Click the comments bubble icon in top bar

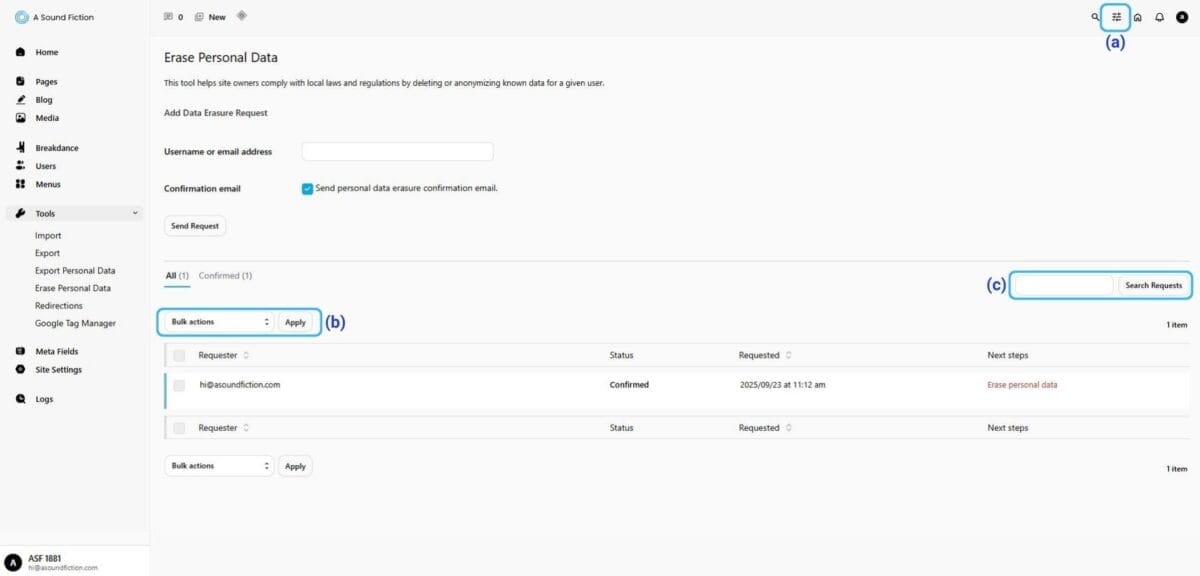pyautogui.click(x=168, y=17)
